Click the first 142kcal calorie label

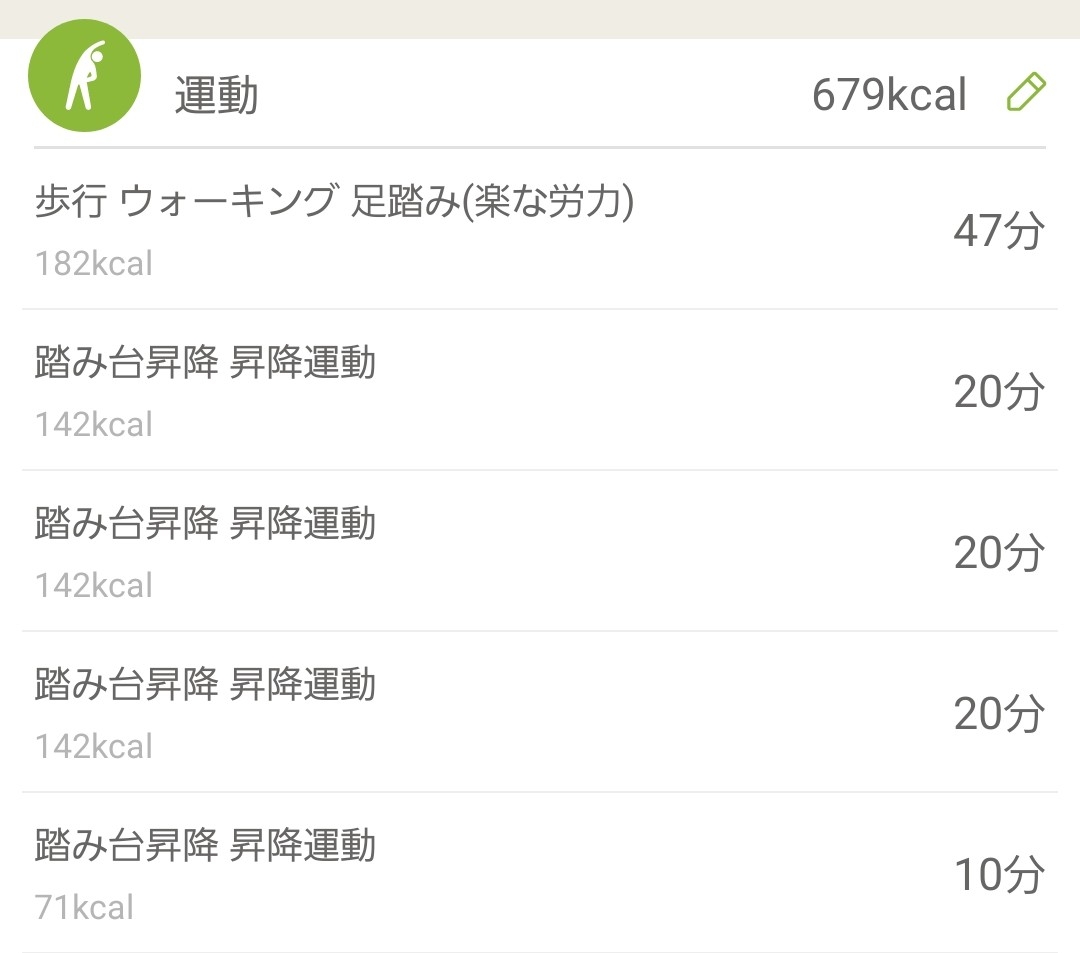[x=94, y=425]
